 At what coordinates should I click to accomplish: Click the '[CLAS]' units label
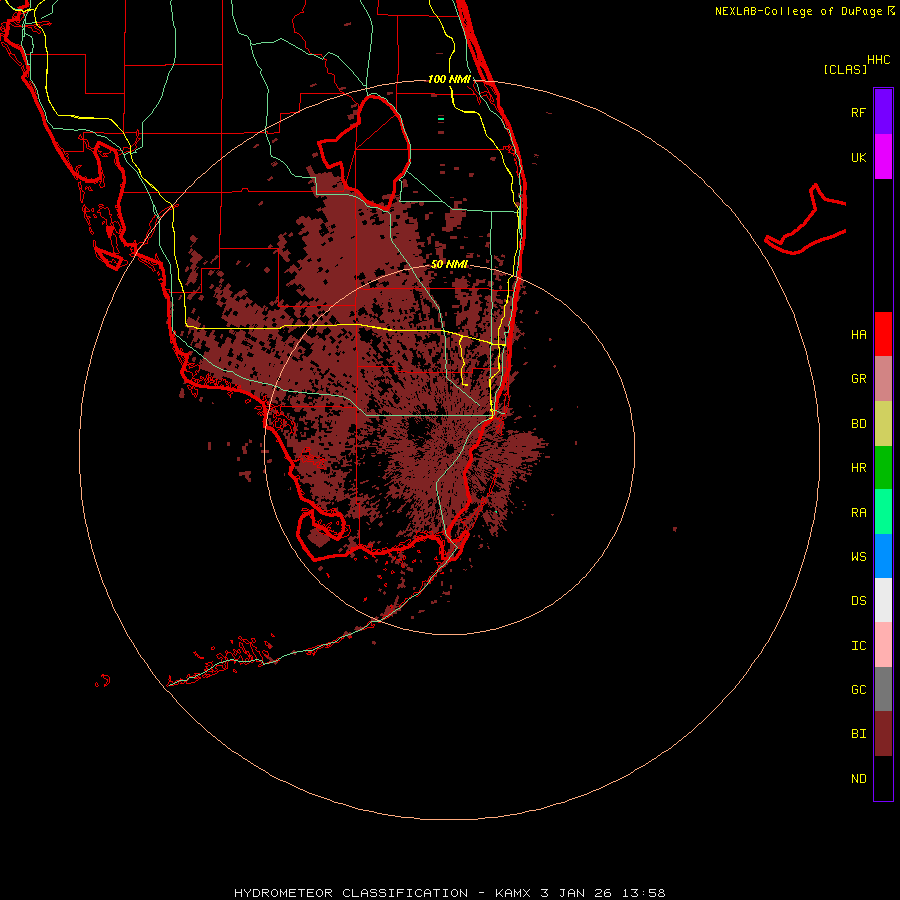click(845, 69)
